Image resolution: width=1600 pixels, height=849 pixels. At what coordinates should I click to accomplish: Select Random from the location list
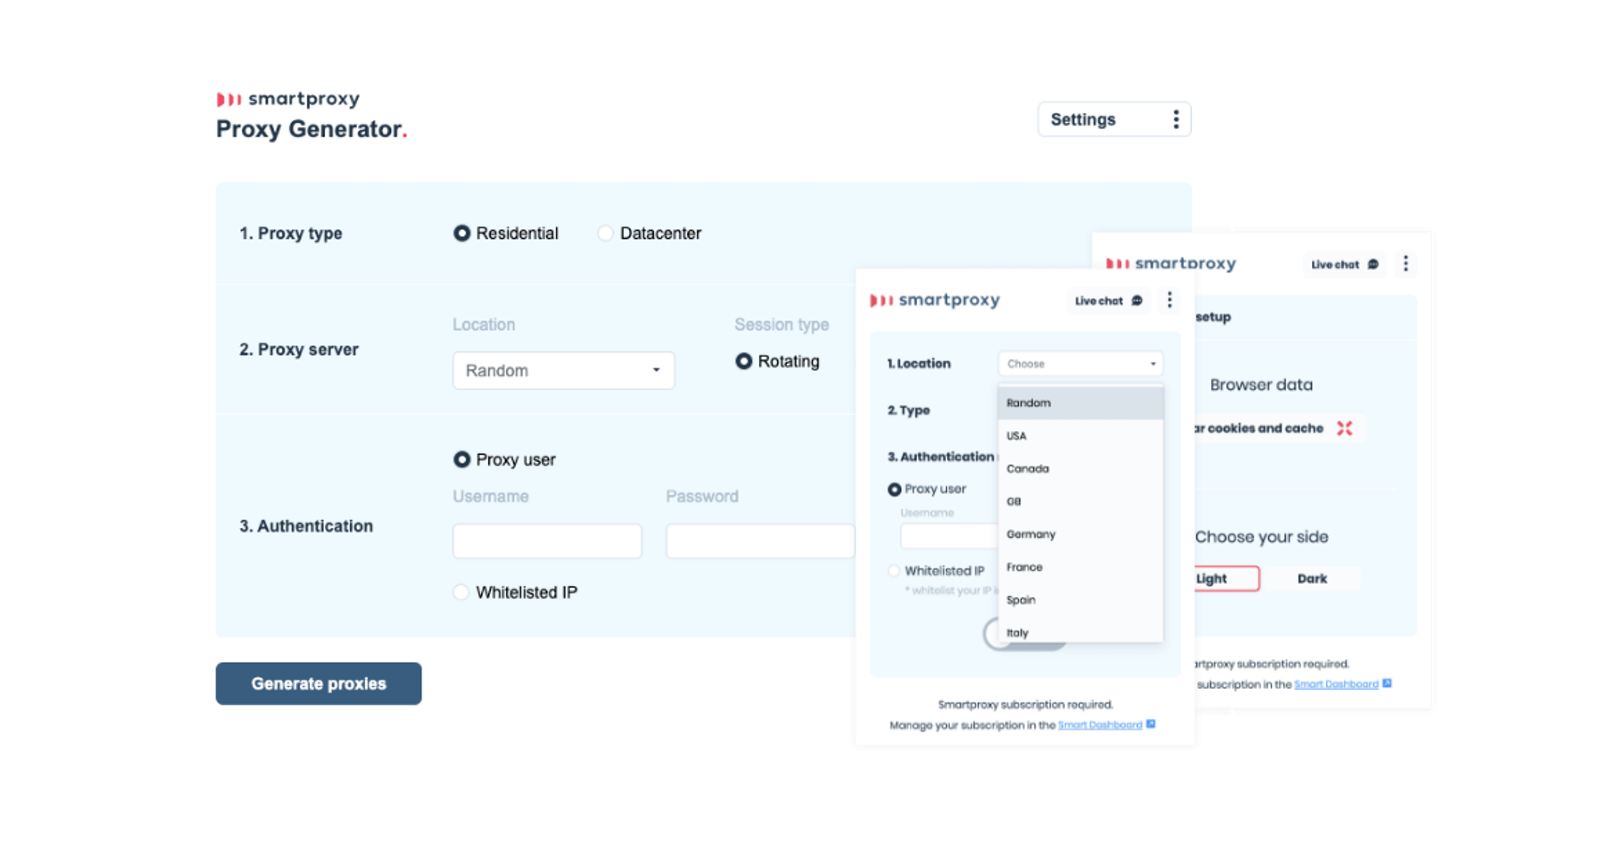1080,403
